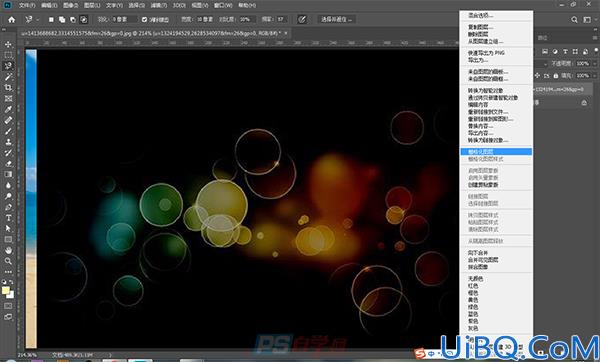Close the open document tab
Image resolution: width=600 pixels, height=362 pixels.
click(x=286, y=33)
